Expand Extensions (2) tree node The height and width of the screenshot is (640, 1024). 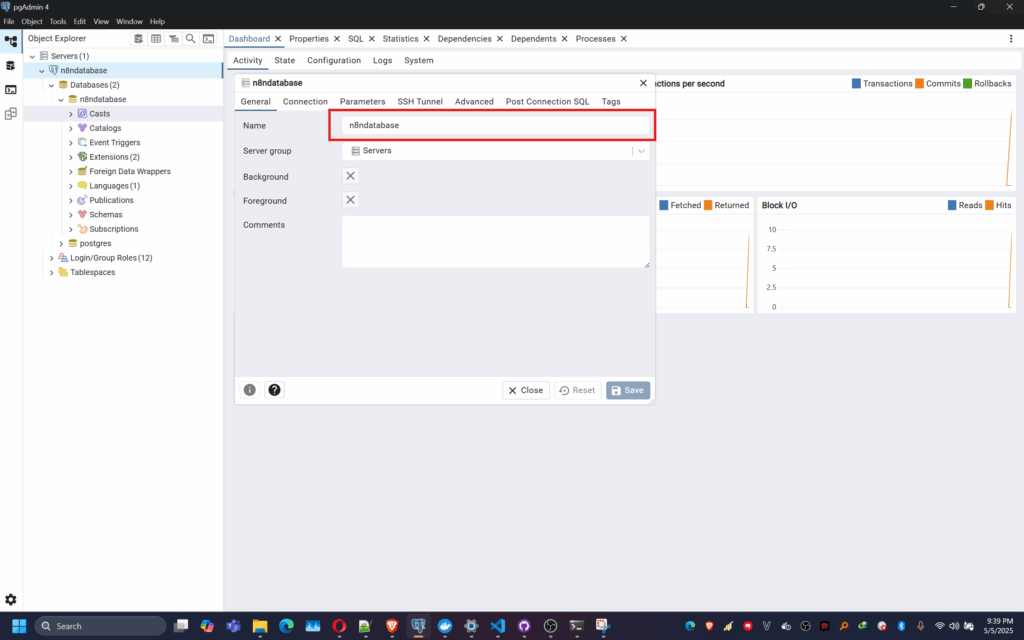[x=71, y=157]
